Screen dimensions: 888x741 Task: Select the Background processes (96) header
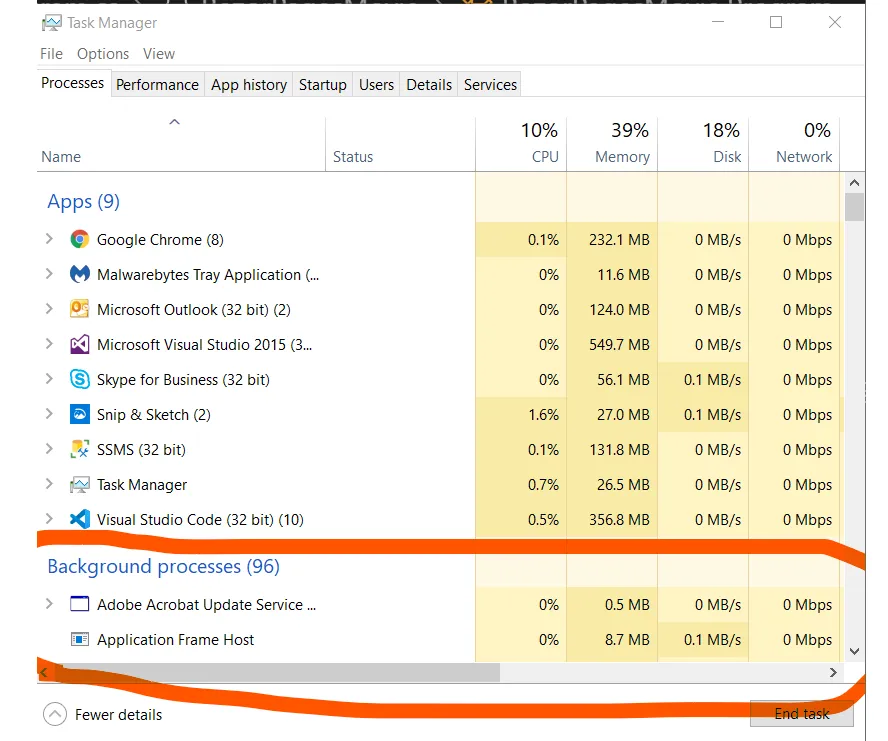click(x=163, y=567)
